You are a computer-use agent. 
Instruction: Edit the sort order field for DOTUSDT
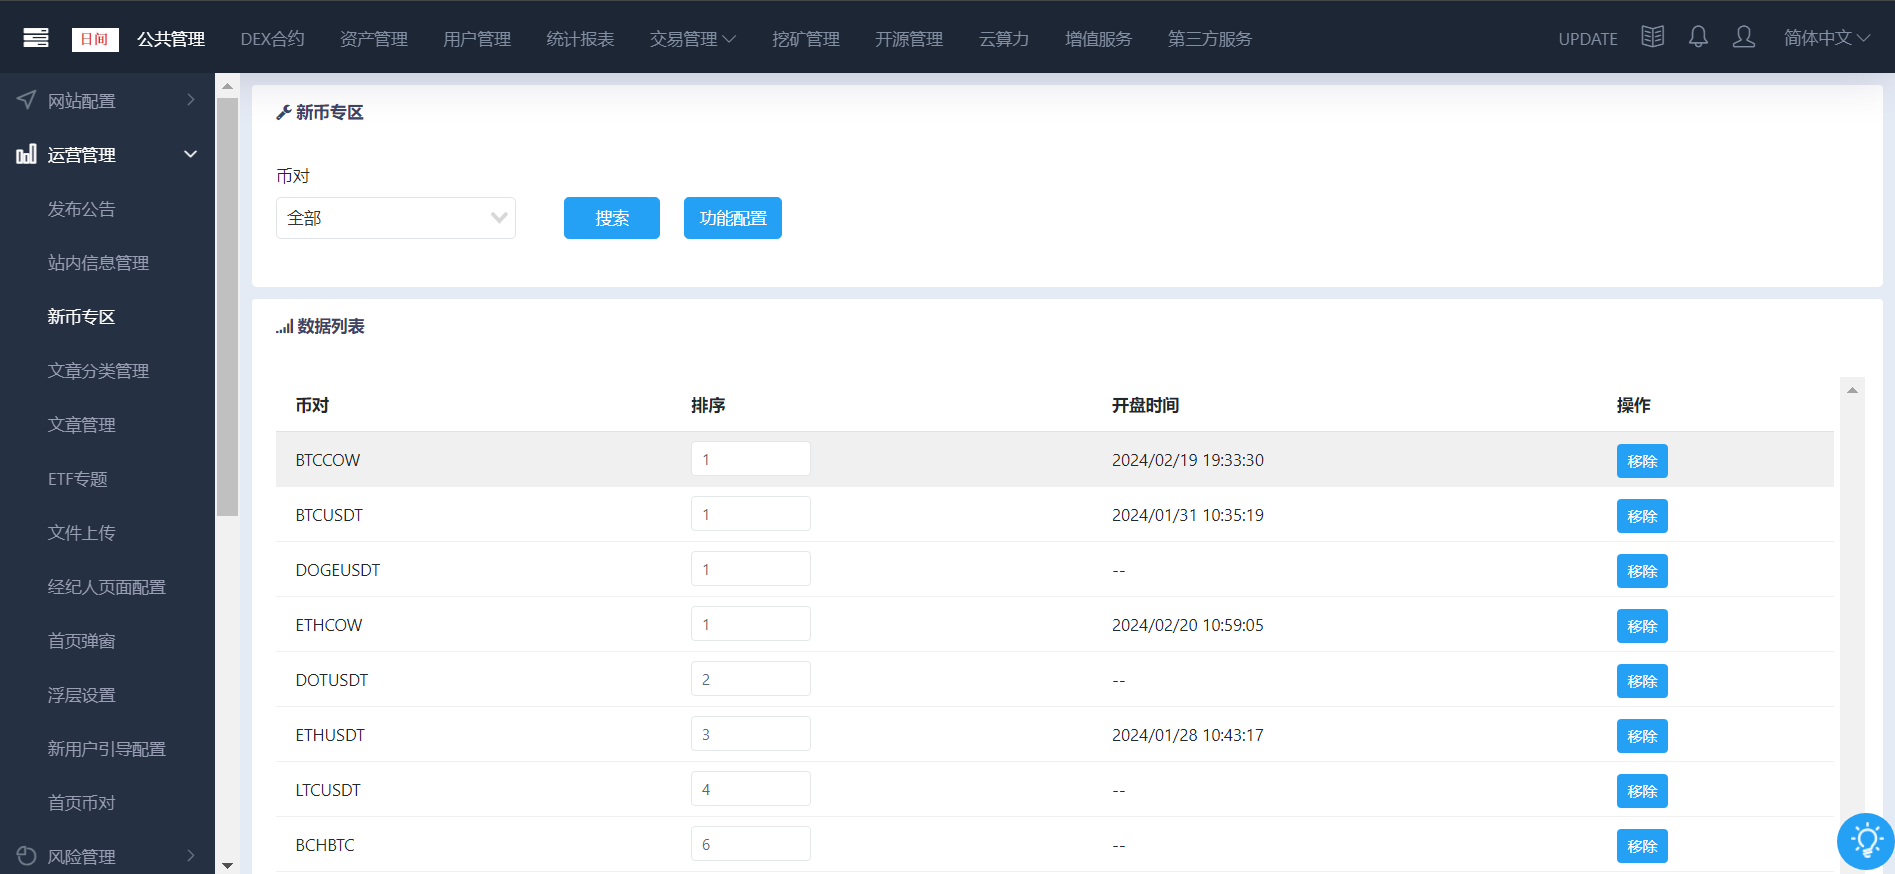click(x=751, y=679)
